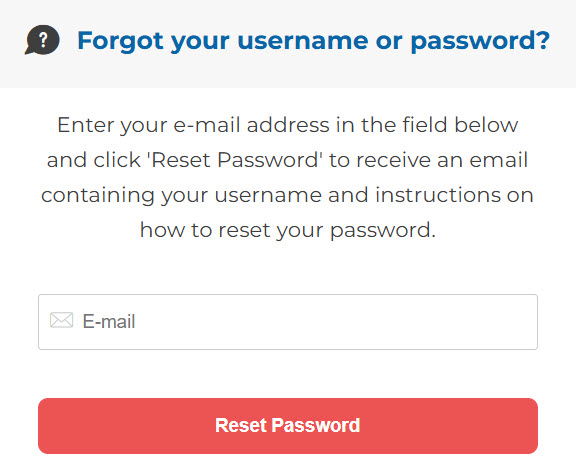Image resolution: width=576 pixels, height=465 pixels.
Task: Click the instruction line starting 'containing your username'
Action: (287, 195)
